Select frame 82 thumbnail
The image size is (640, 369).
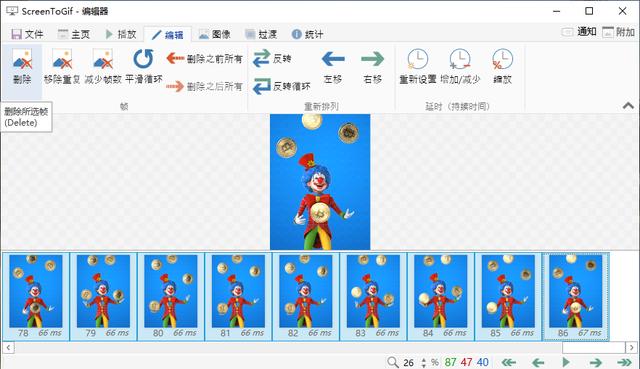pos(306,296)
